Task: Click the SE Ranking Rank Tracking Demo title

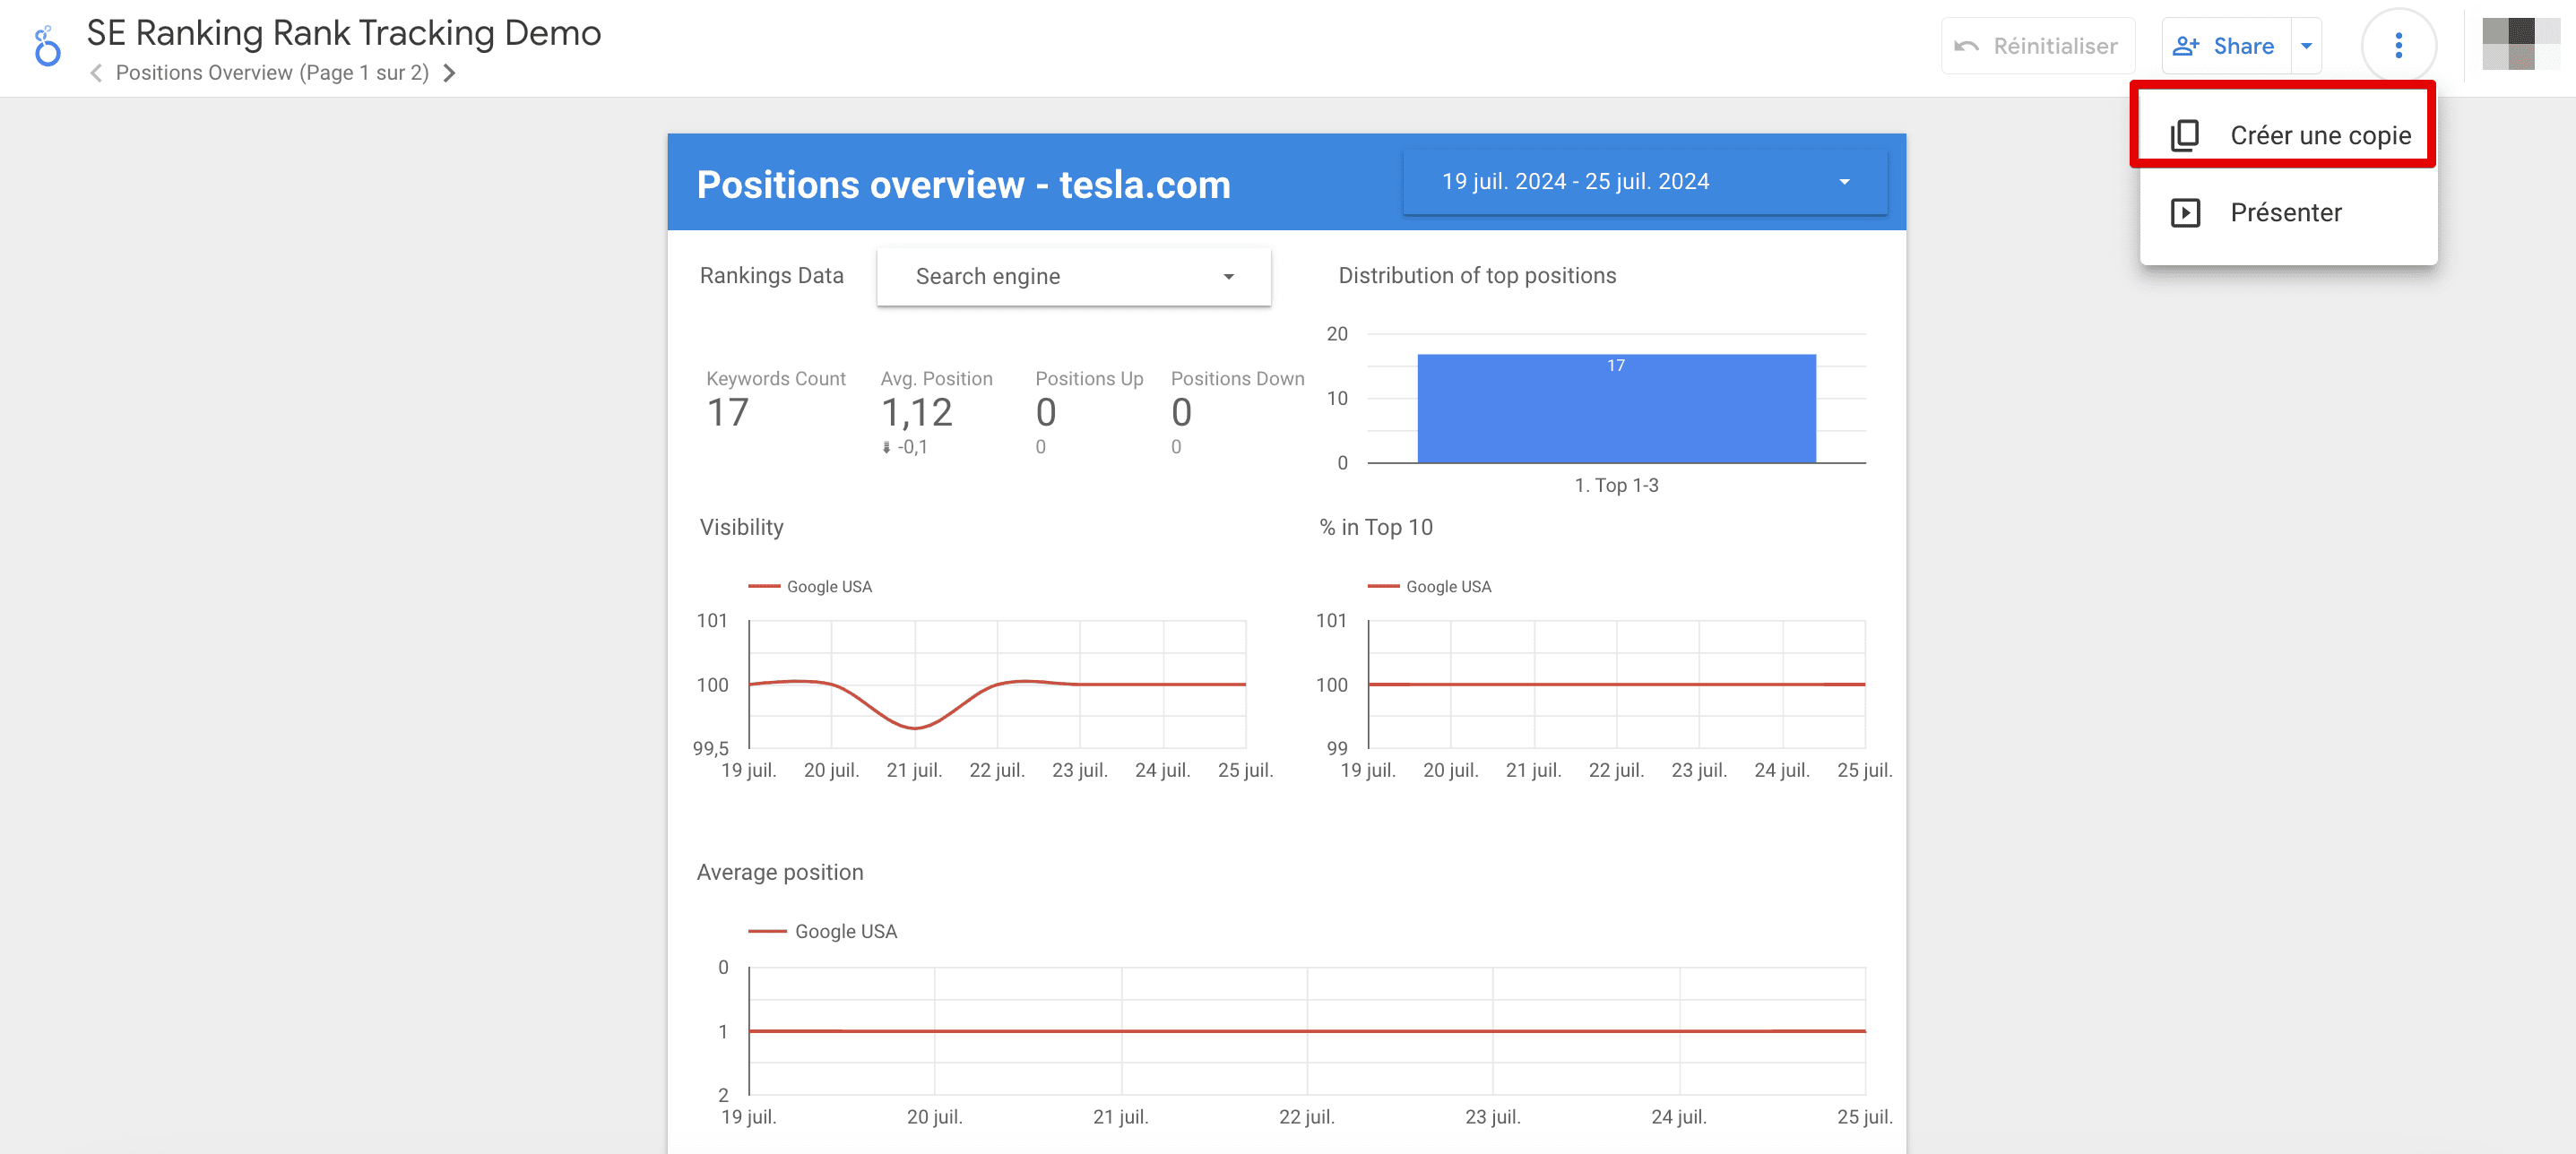Action: tap(344, 33)
